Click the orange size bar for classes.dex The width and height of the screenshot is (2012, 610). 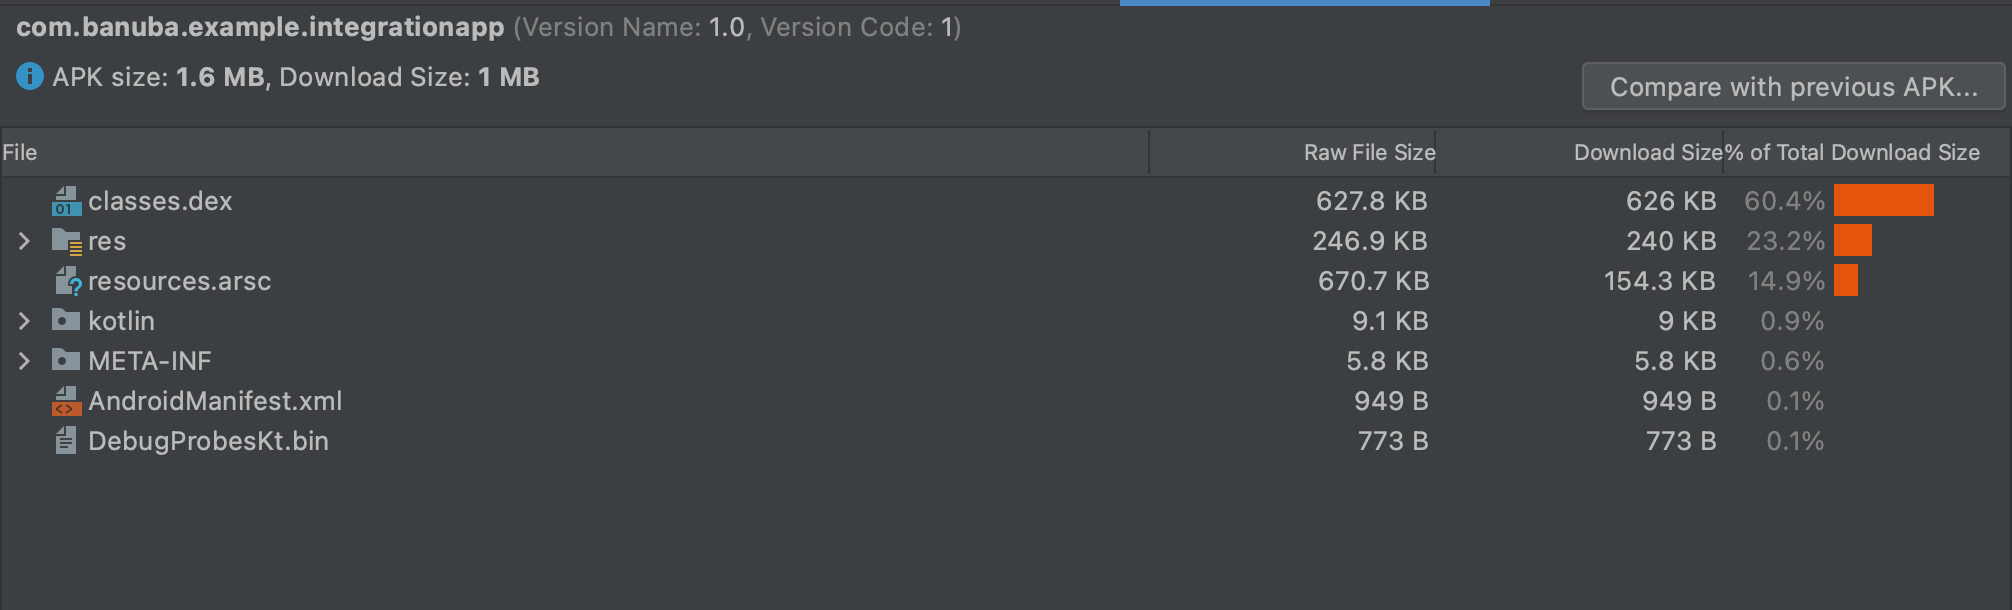point(1884,201)
